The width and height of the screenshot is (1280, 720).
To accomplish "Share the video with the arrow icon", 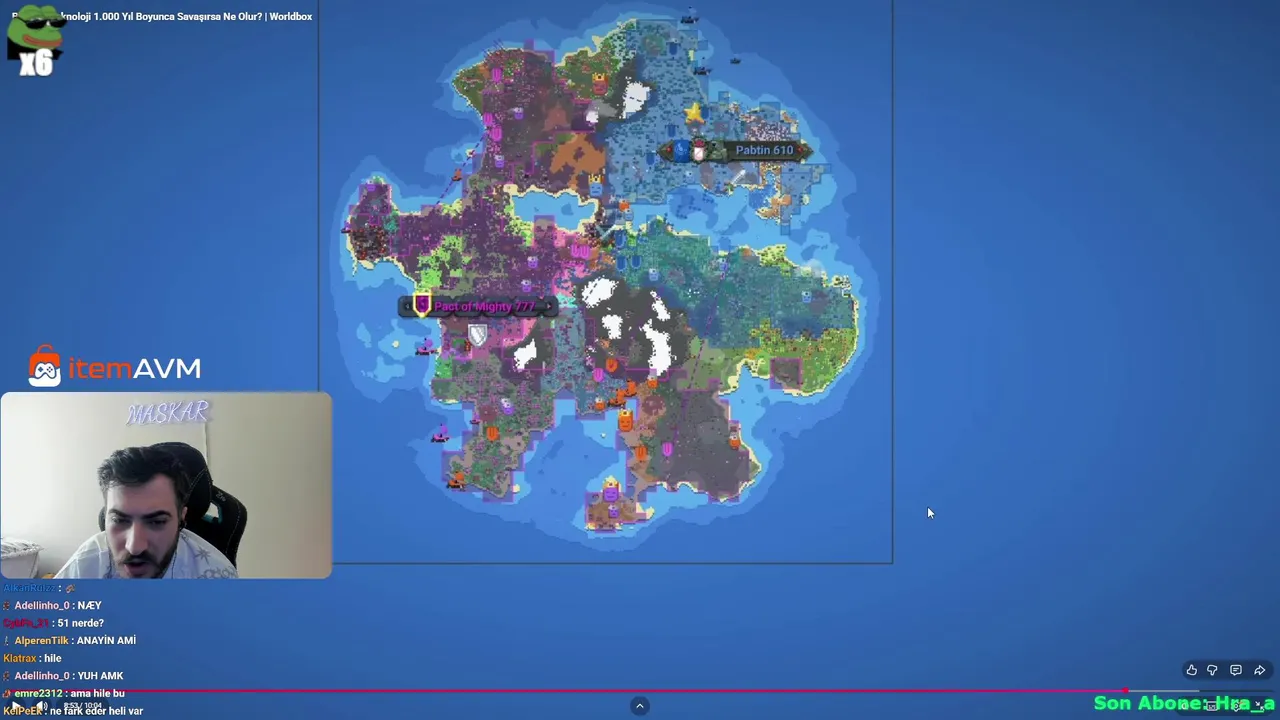I will [x=1260, y=670].
